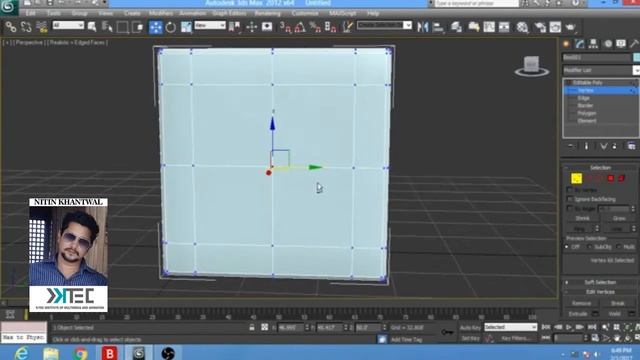Collapse the Edit Vertices rollout
This screenshot has width=640, height=360.
coord(600,292)
